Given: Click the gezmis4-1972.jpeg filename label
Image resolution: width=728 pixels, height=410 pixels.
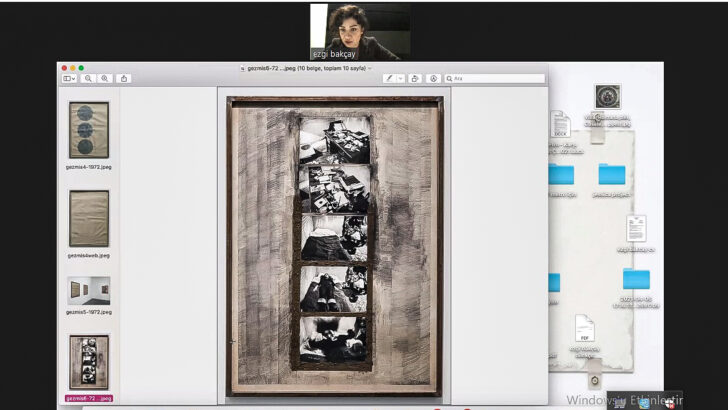Looking at the screenshot, I should coord(89,167).
